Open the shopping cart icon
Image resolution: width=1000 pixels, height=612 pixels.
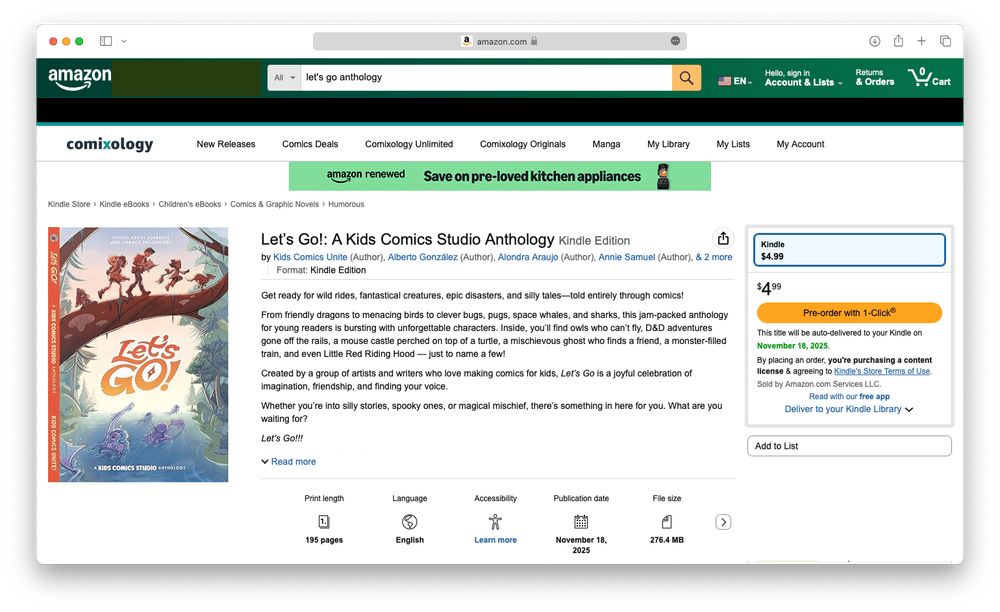tap(929, 78)
